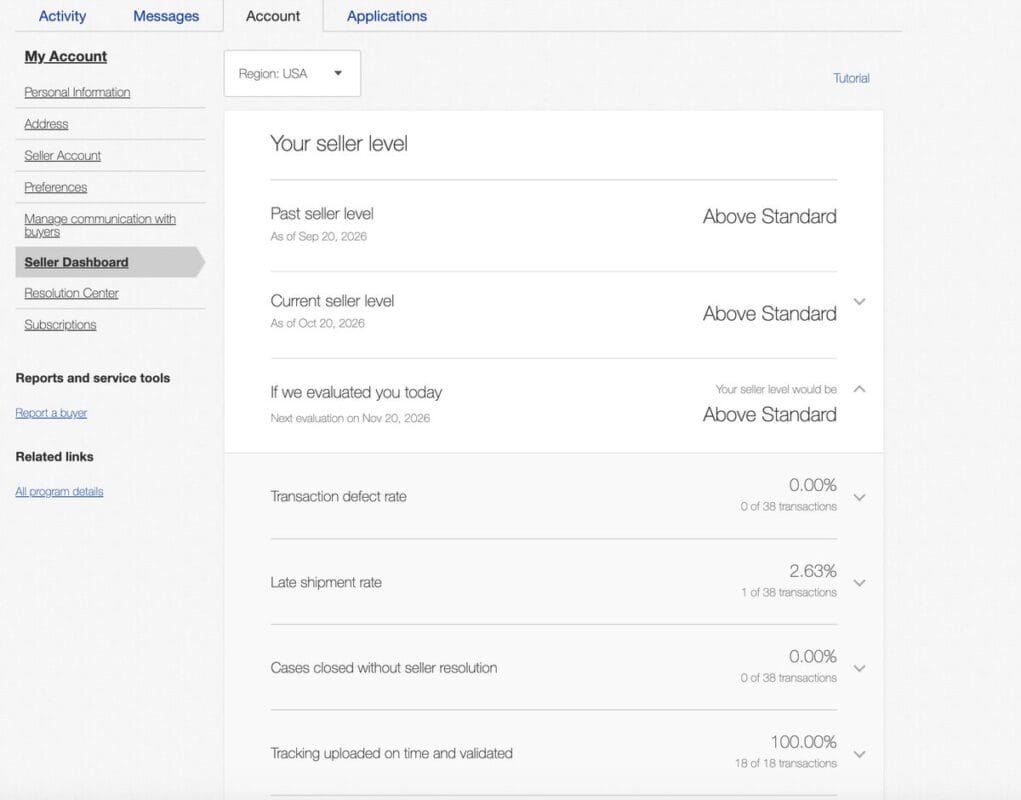1021x800 pixels.
Task: Open Manage communication with buyers
Action: click(100, 225)
